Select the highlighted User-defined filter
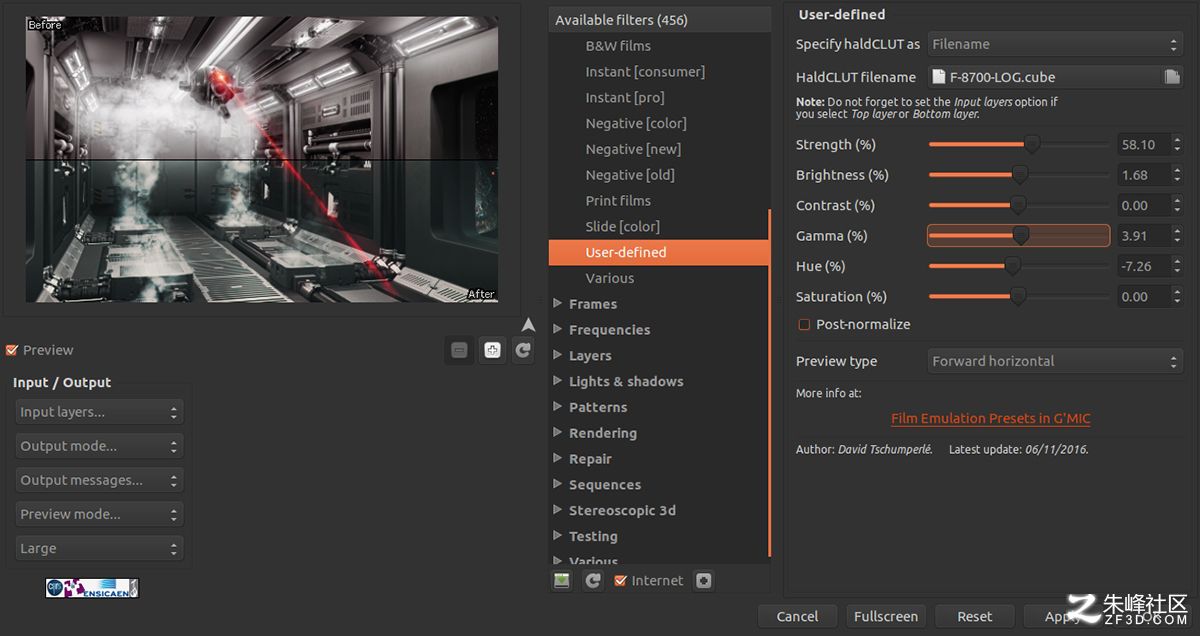Image resolution: width=1200 pixels, height=636 pixels. click(x=658, y=253)
